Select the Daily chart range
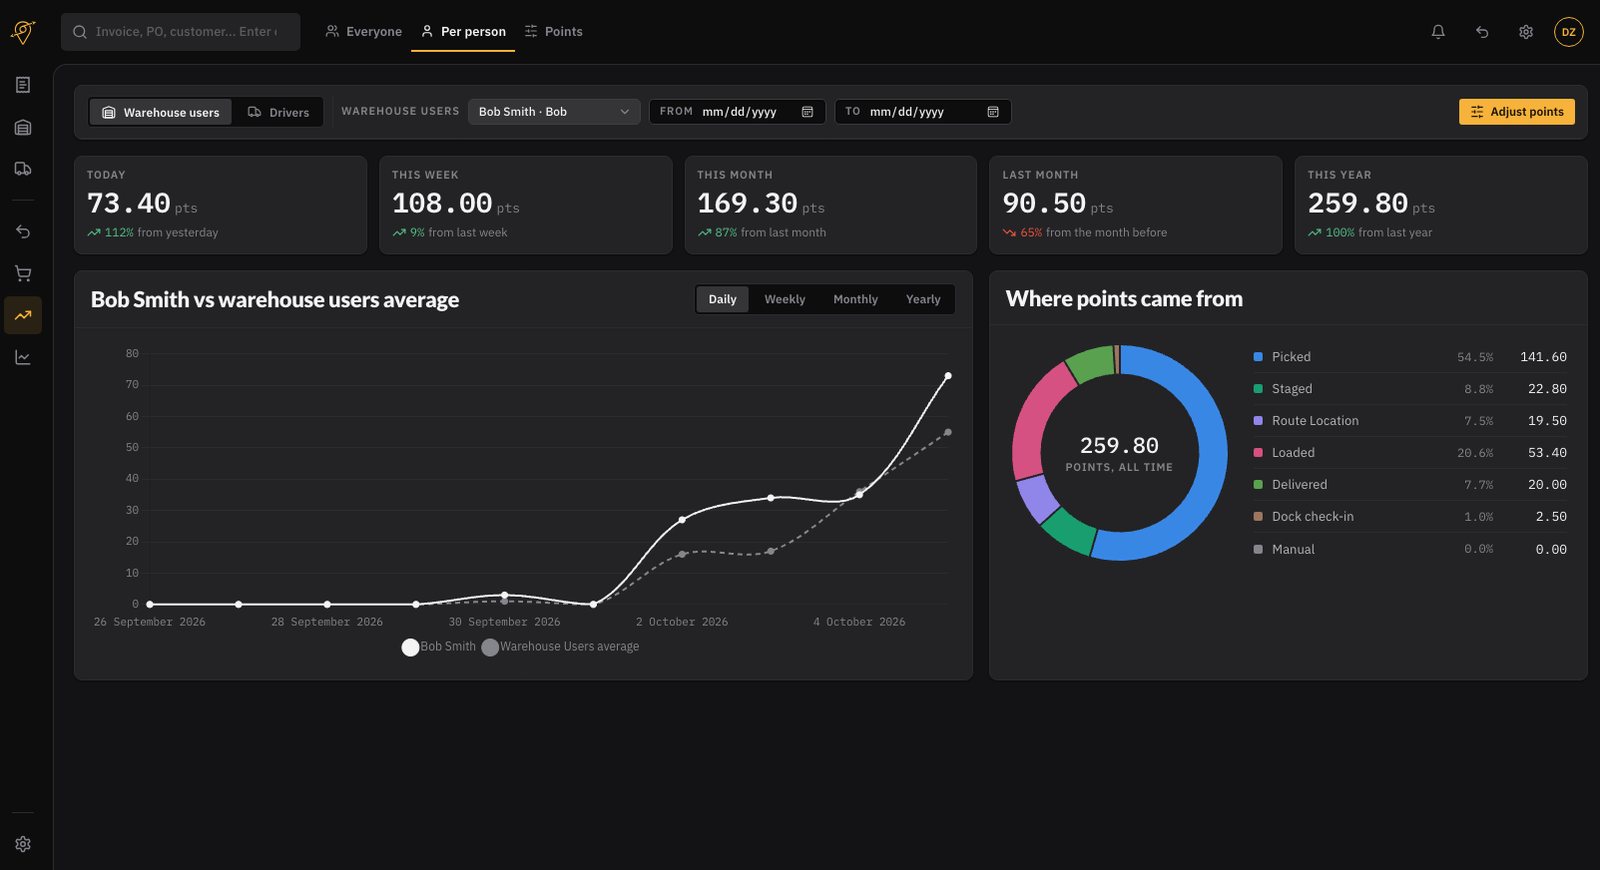This screenshot has height=870, width=1600. tap(723, 299)
